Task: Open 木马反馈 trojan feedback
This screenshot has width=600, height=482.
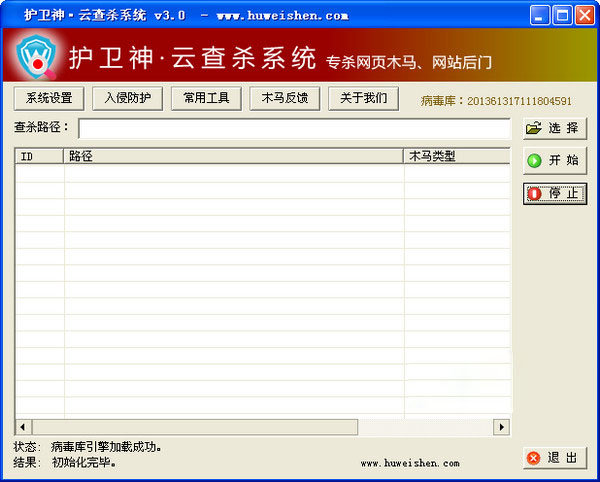Action: 285,98
